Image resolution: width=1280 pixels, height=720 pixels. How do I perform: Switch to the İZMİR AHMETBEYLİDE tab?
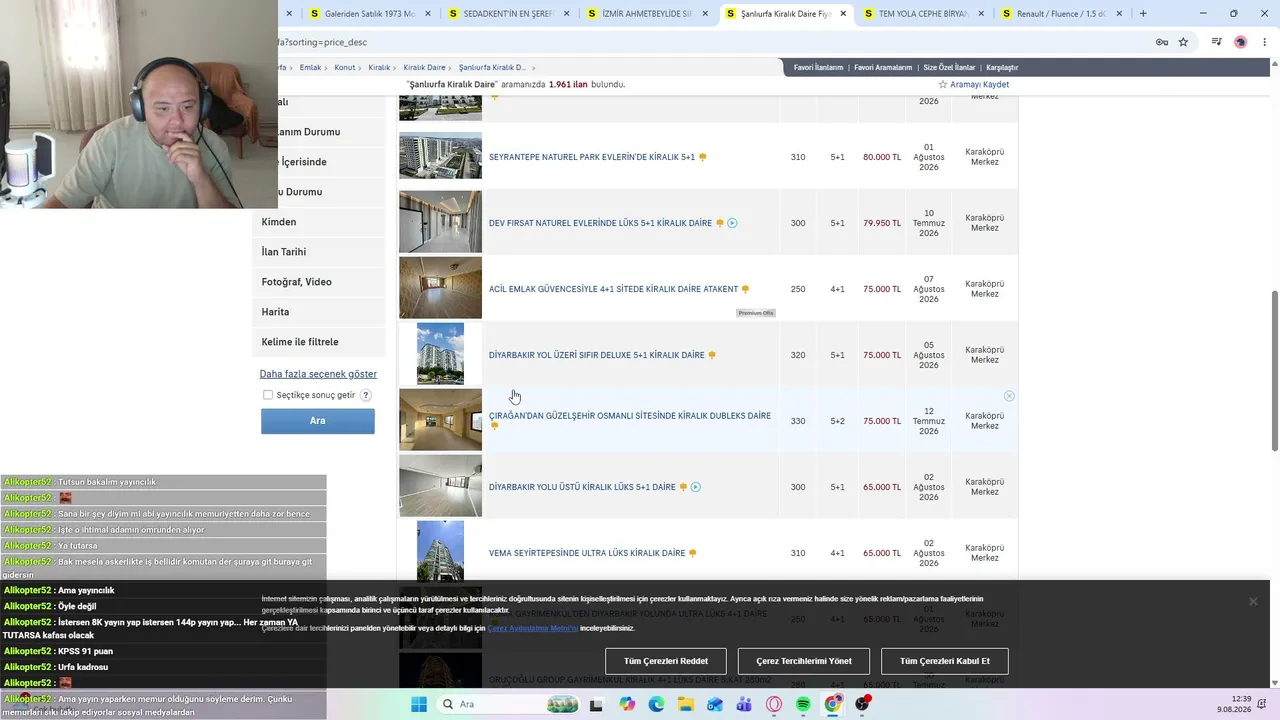[x=647, y=14]
